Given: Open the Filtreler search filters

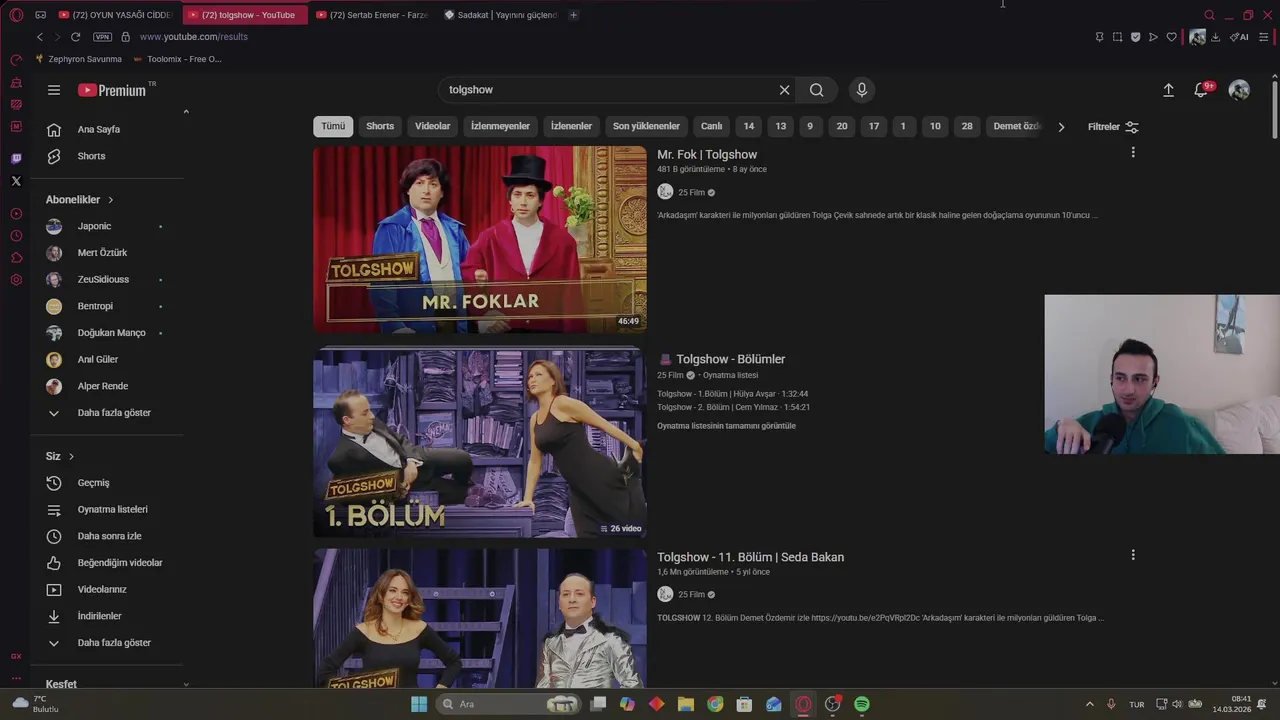Looking at the screenshot, I should pyautogui.click(x=1113, y=127).
